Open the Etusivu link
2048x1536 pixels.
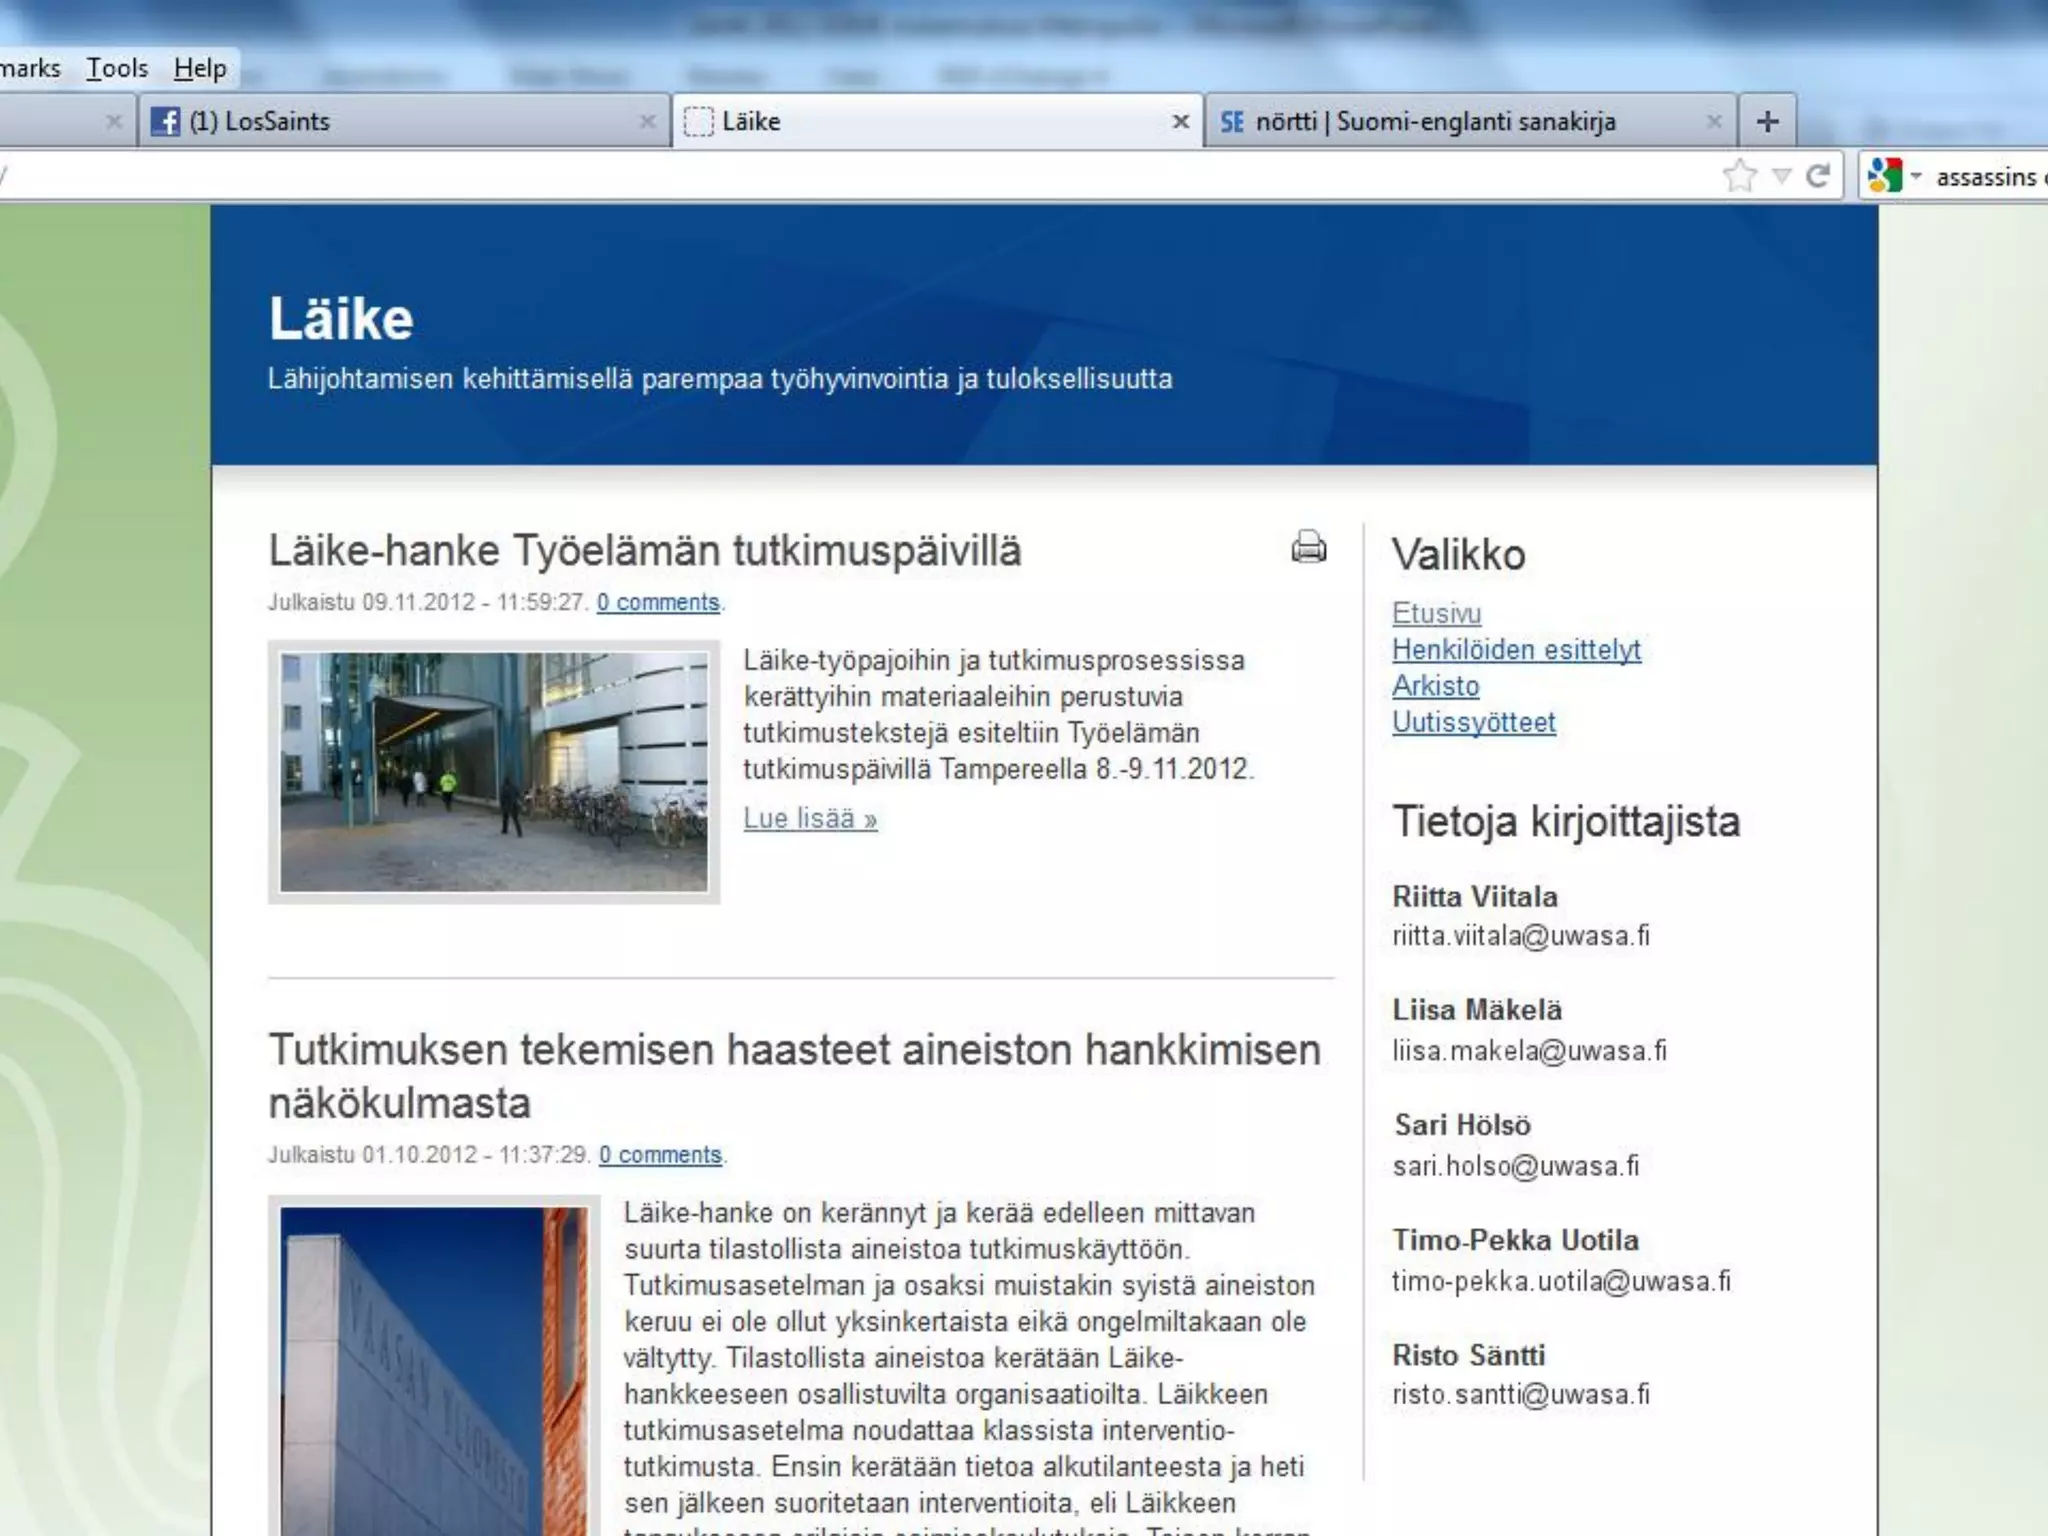[x=1436, y=613]
